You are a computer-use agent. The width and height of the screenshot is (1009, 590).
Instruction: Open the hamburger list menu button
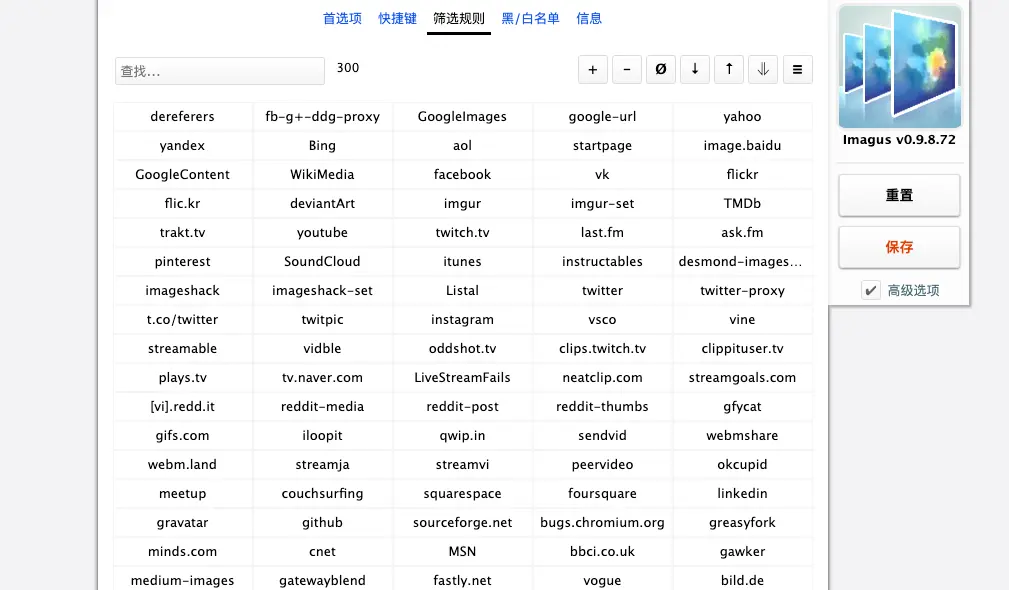point(797,69)
